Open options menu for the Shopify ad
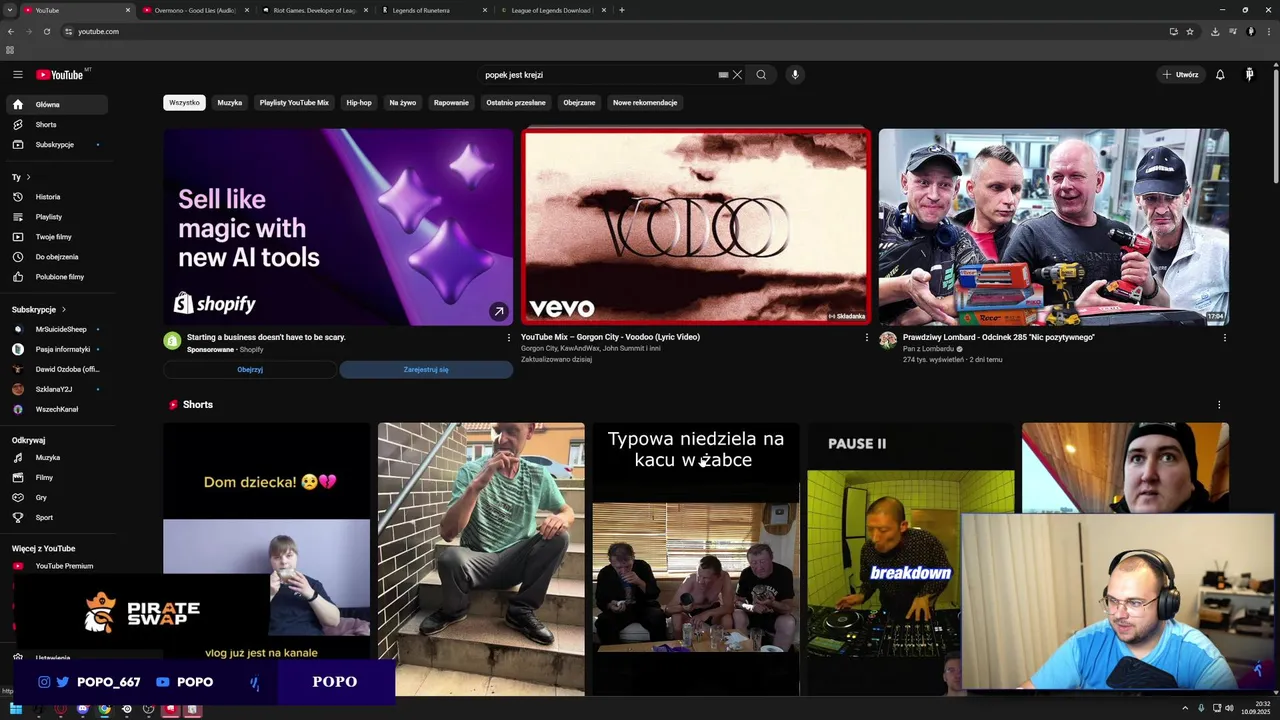Viewport: 1280px width, 720px height. pyautogui.click(x=508, y=338)
